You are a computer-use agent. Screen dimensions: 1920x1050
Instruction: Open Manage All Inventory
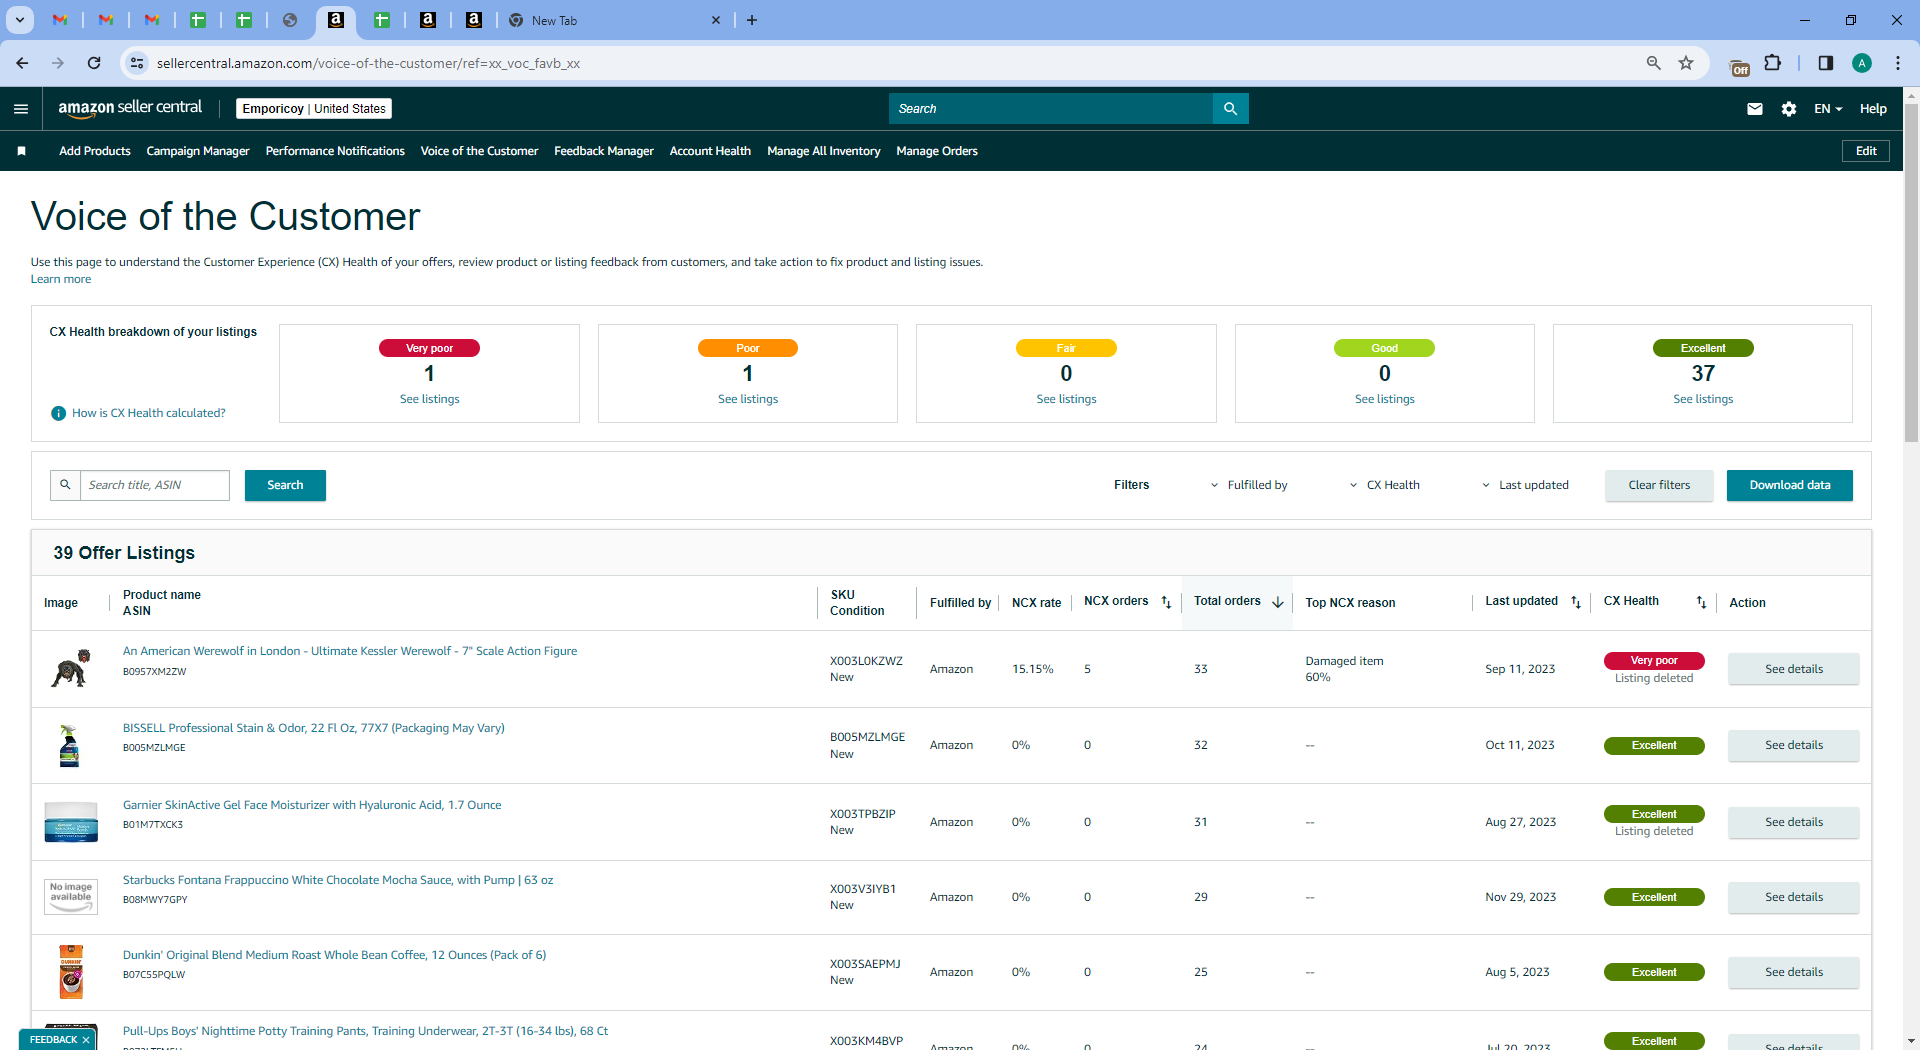click(824, 151)
